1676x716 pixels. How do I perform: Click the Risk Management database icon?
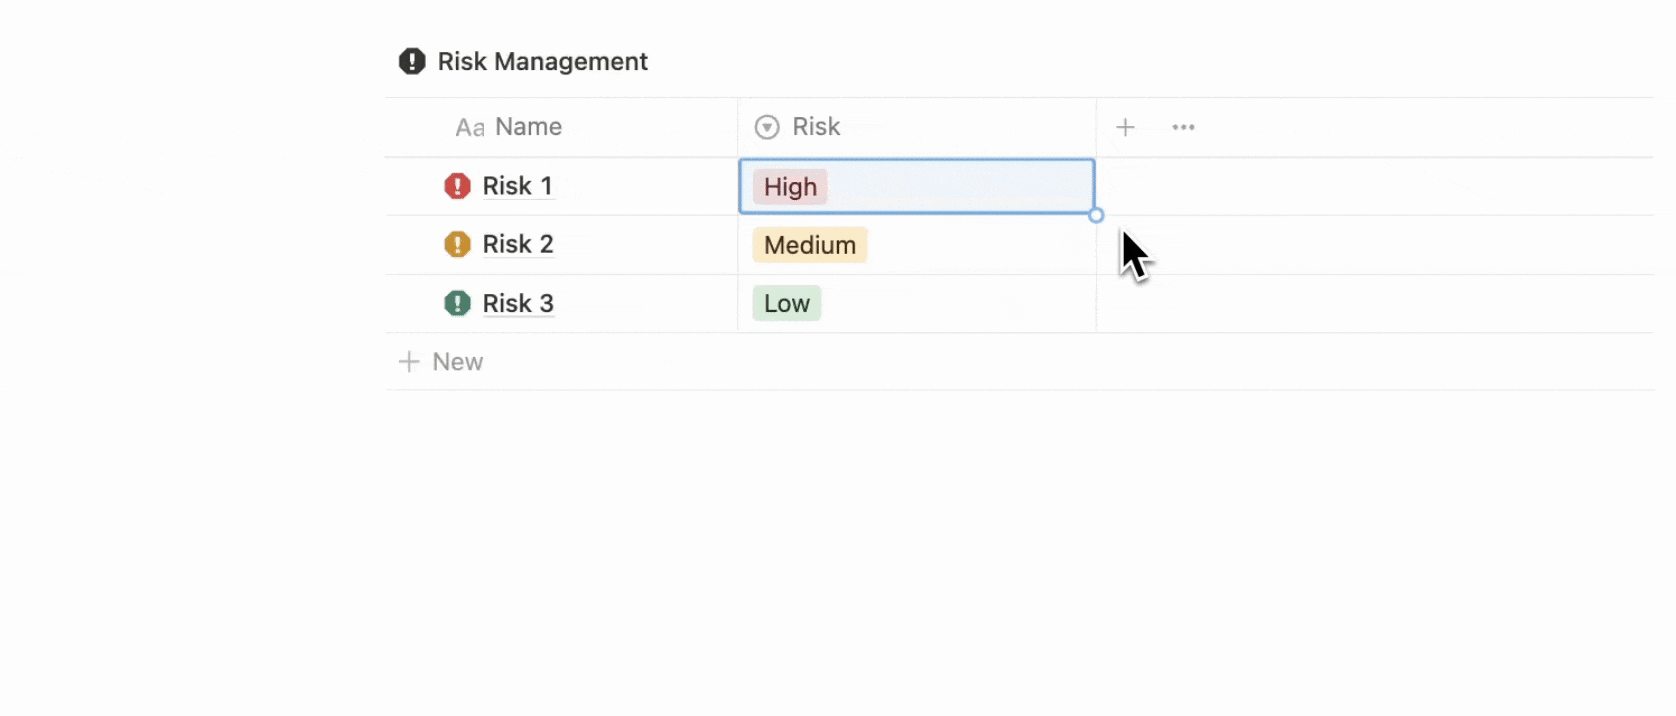click(x=412, y=62)
